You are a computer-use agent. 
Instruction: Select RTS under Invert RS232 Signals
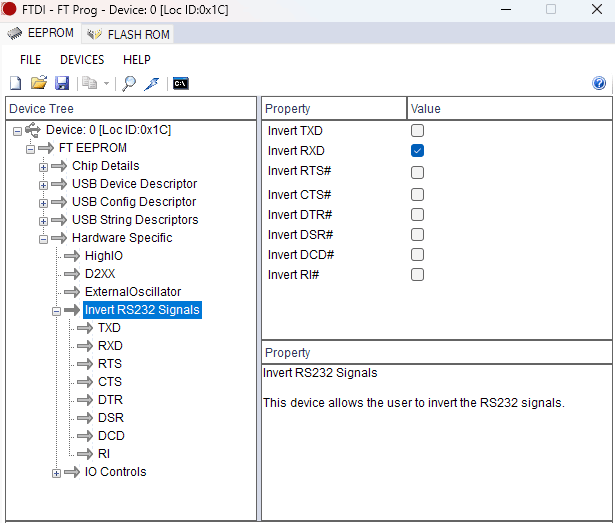click(x=110, y=364)
